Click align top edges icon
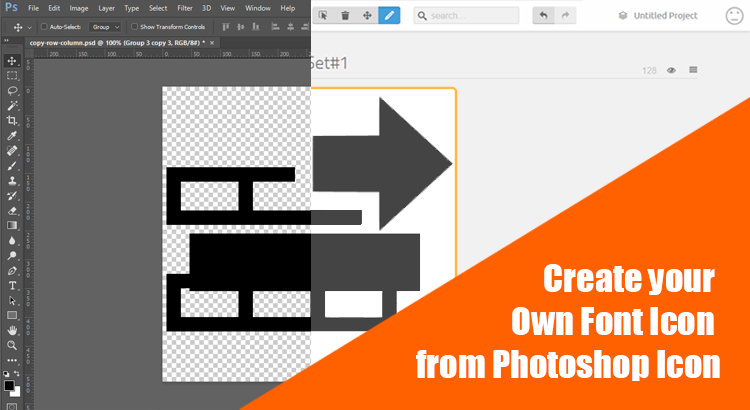 (226, 27)
